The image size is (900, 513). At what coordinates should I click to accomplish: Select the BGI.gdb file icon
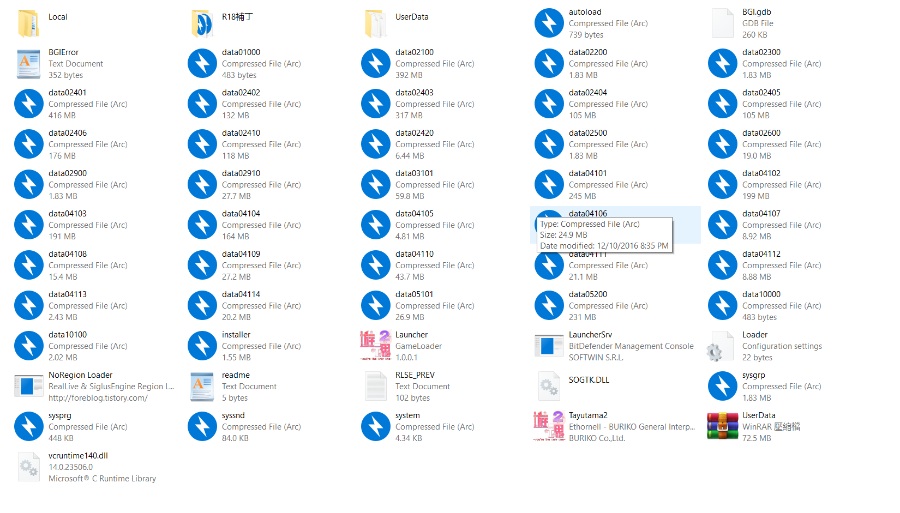click(723, 23)
